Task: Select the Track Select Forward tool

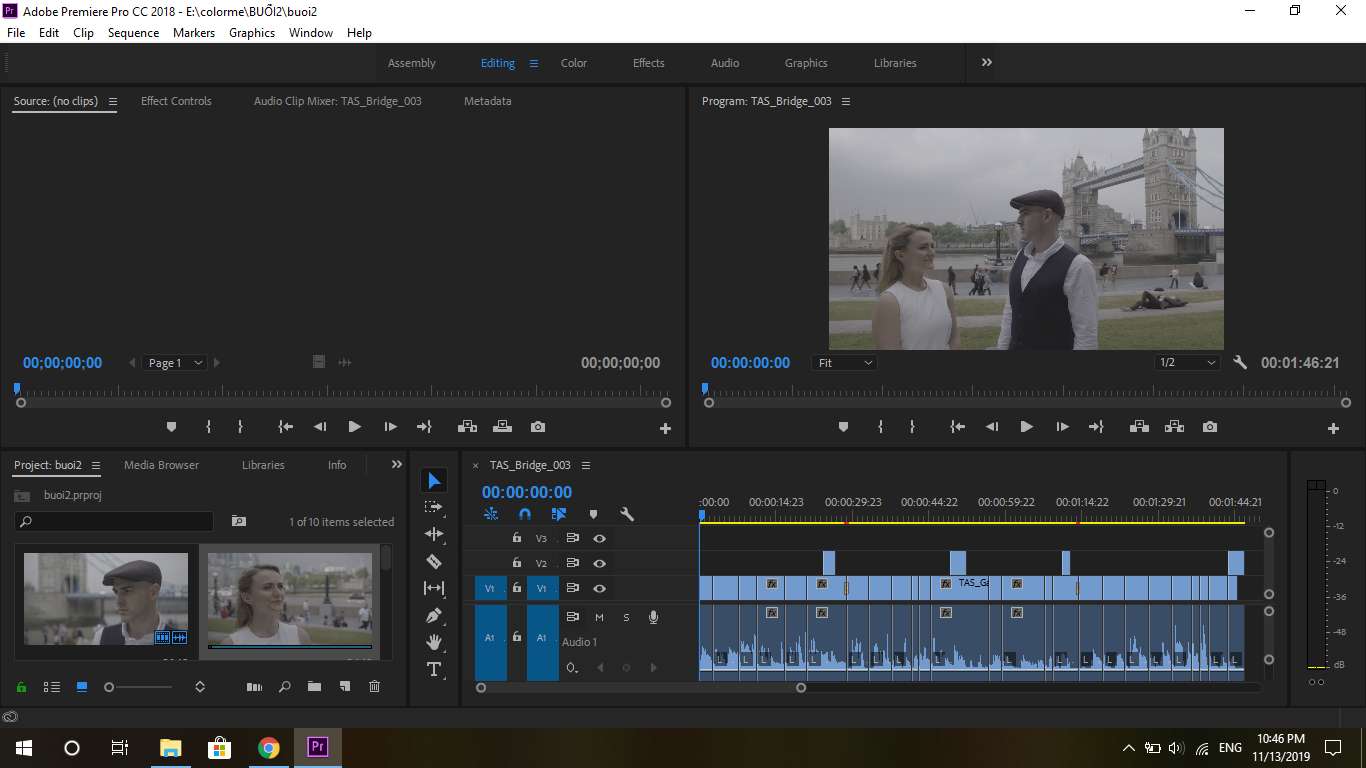Action: point(434,507)
